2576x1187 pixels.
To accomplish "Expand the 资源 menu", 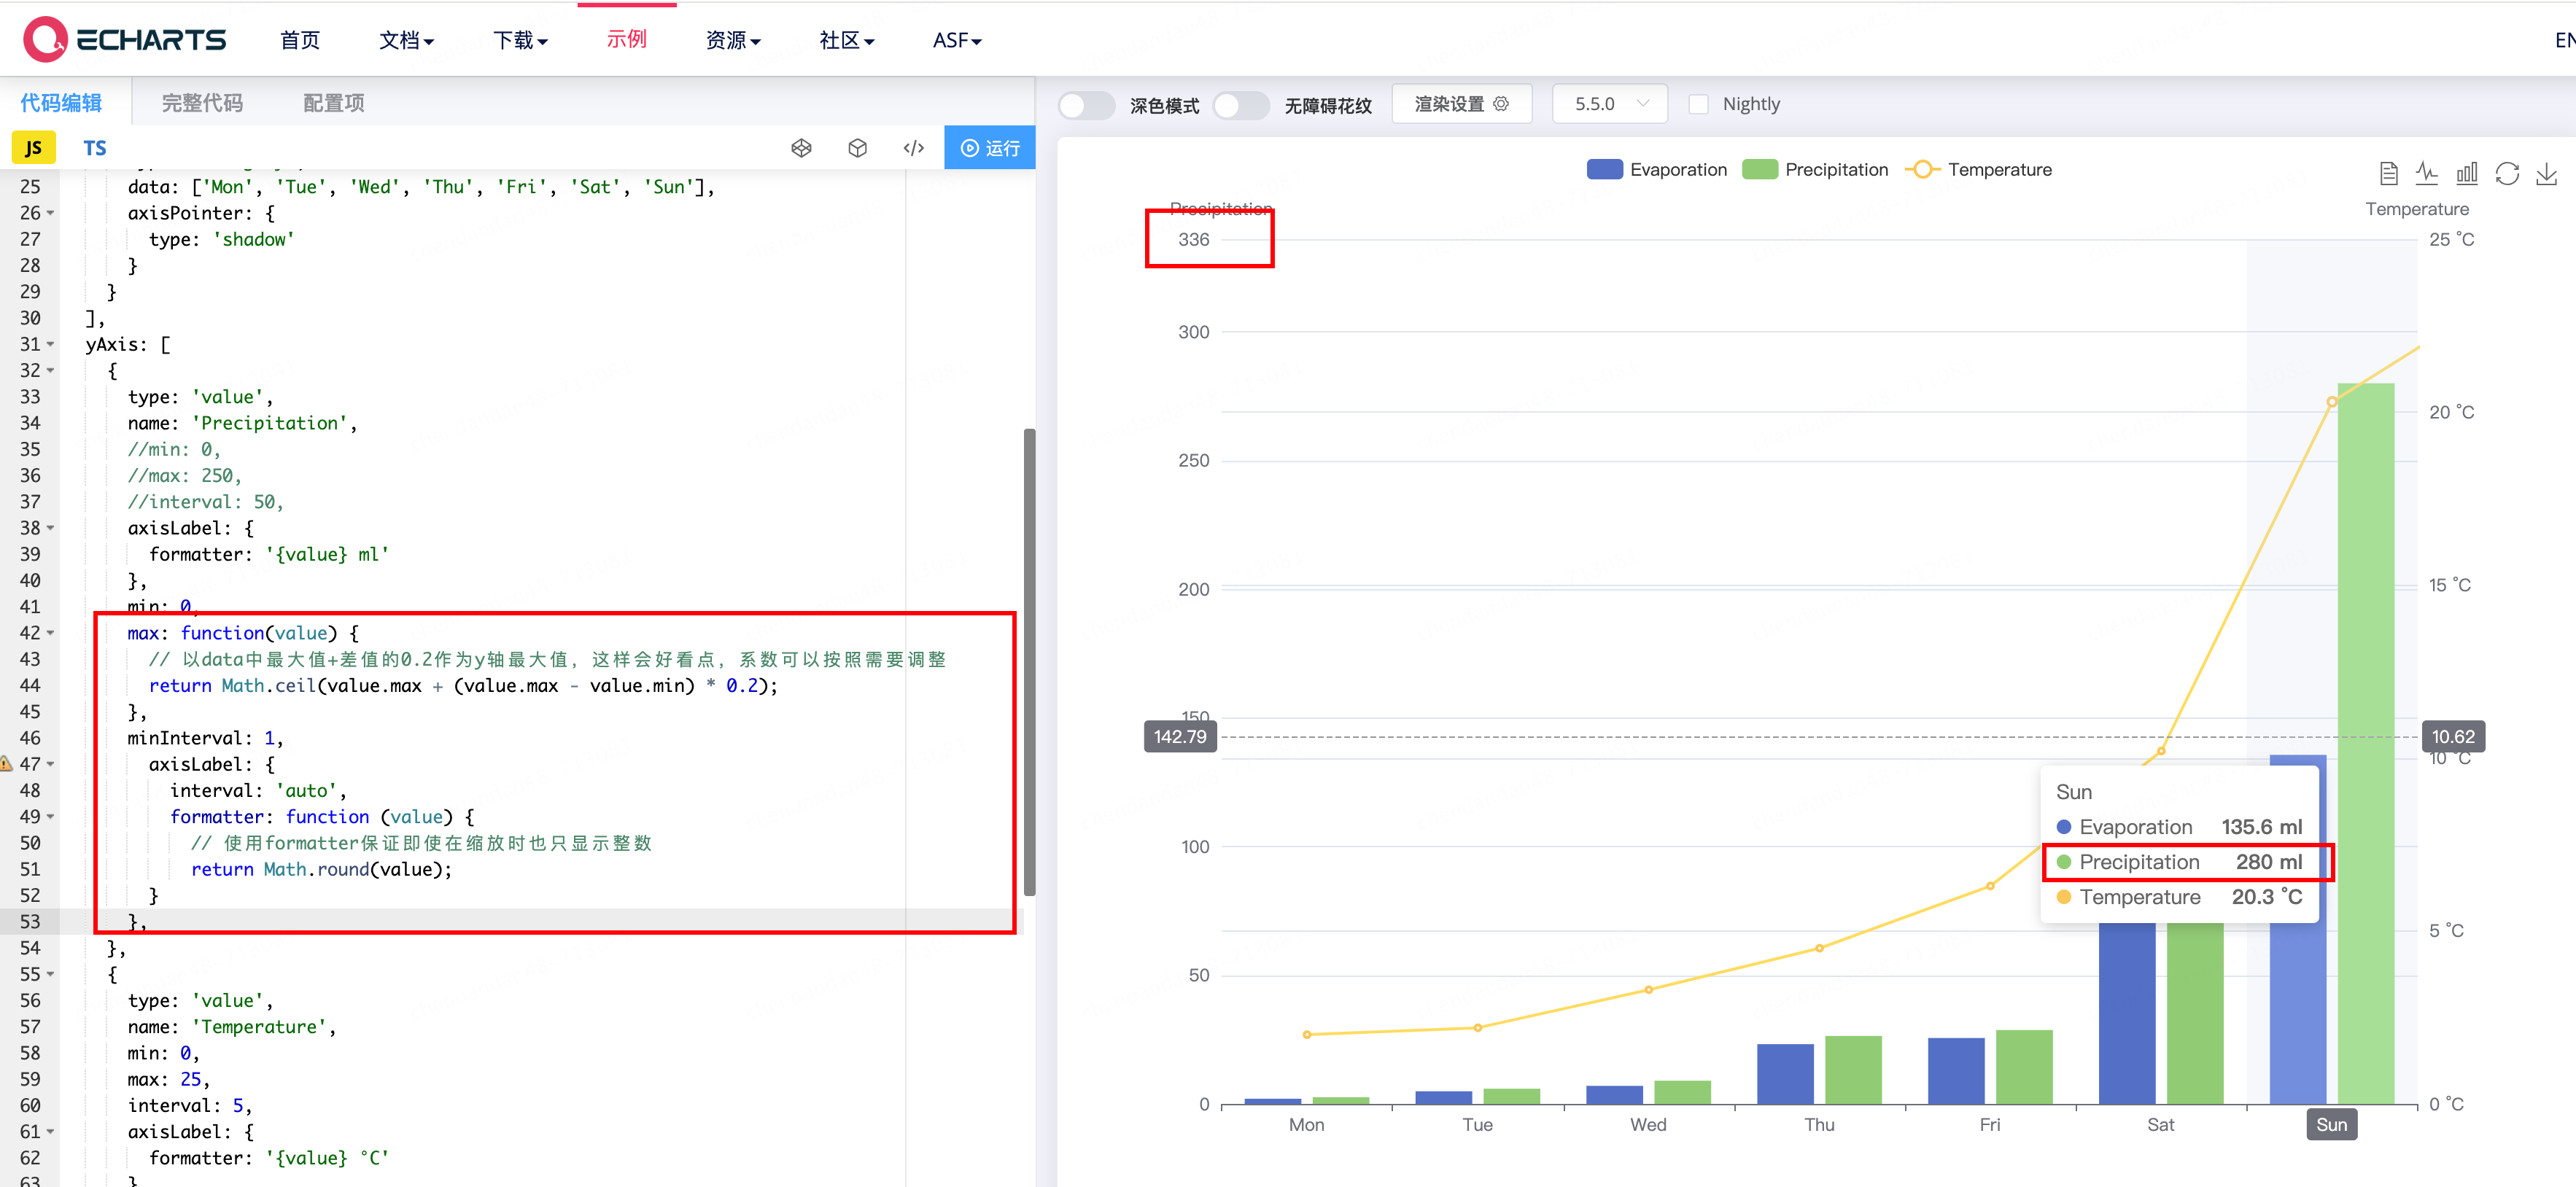I will click(x=733, y=40).
